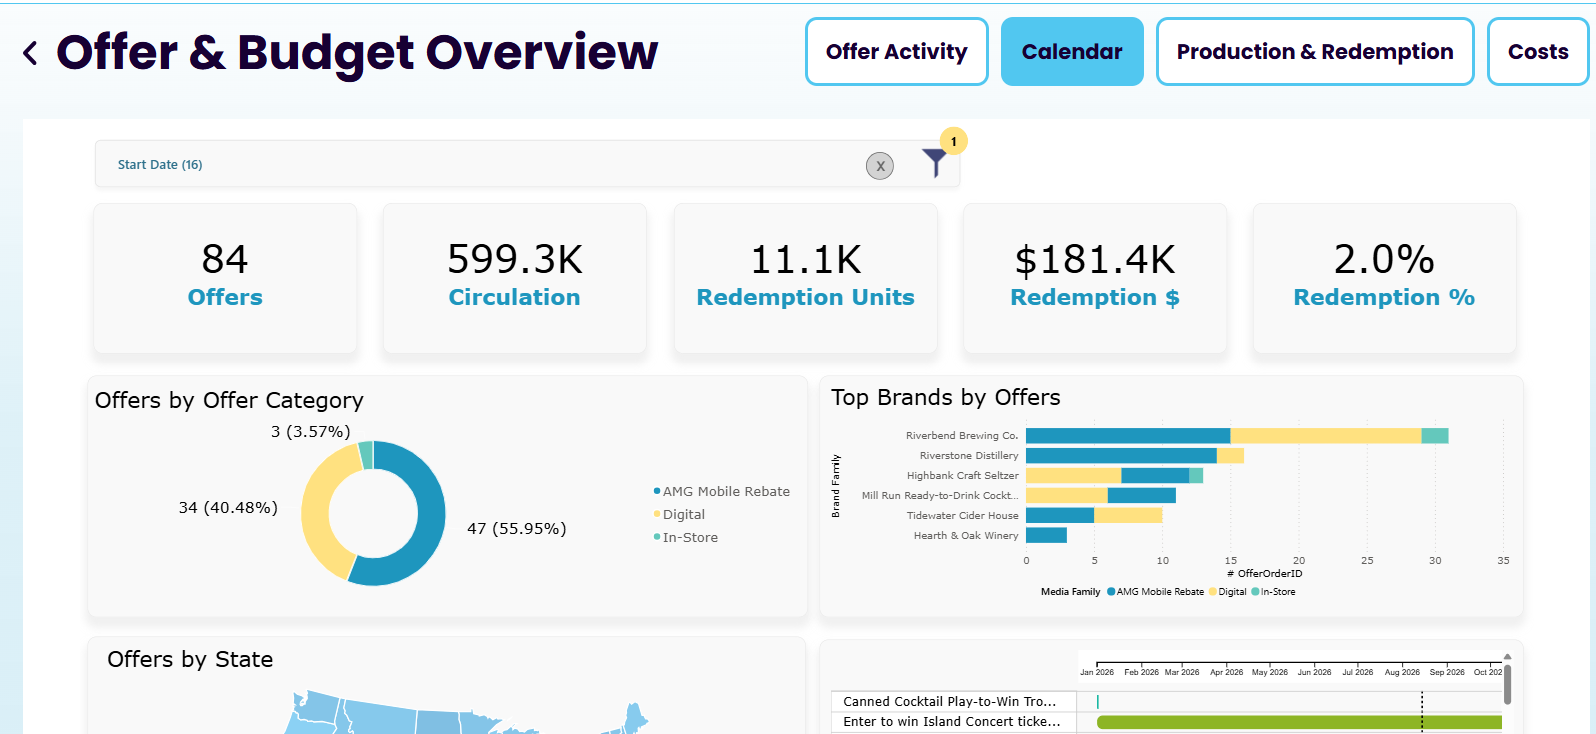The image size is (1596, 734).
Task: Click Tidewater Cider House yellow bar segment
Action: pos(1128,515)
